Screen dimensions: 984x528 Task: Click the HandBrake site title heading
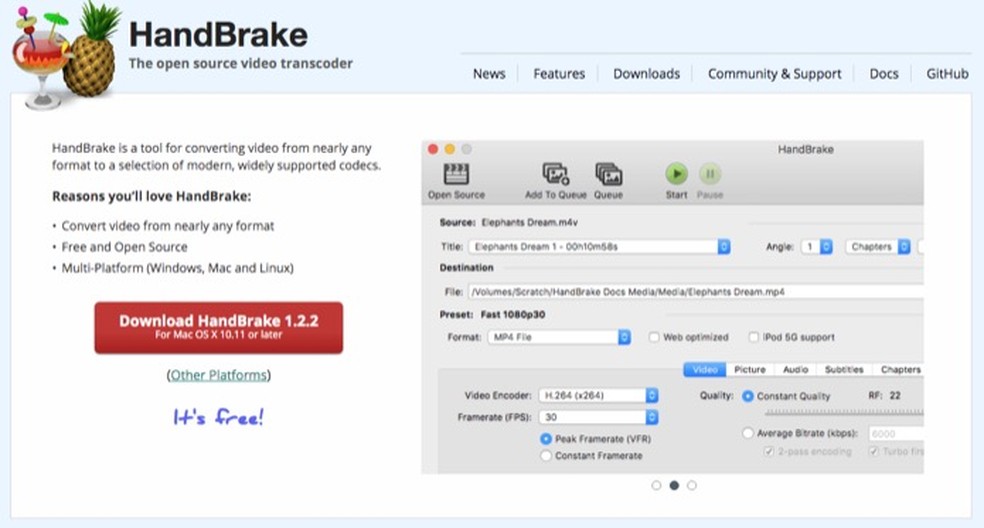[x=218, y=35]
